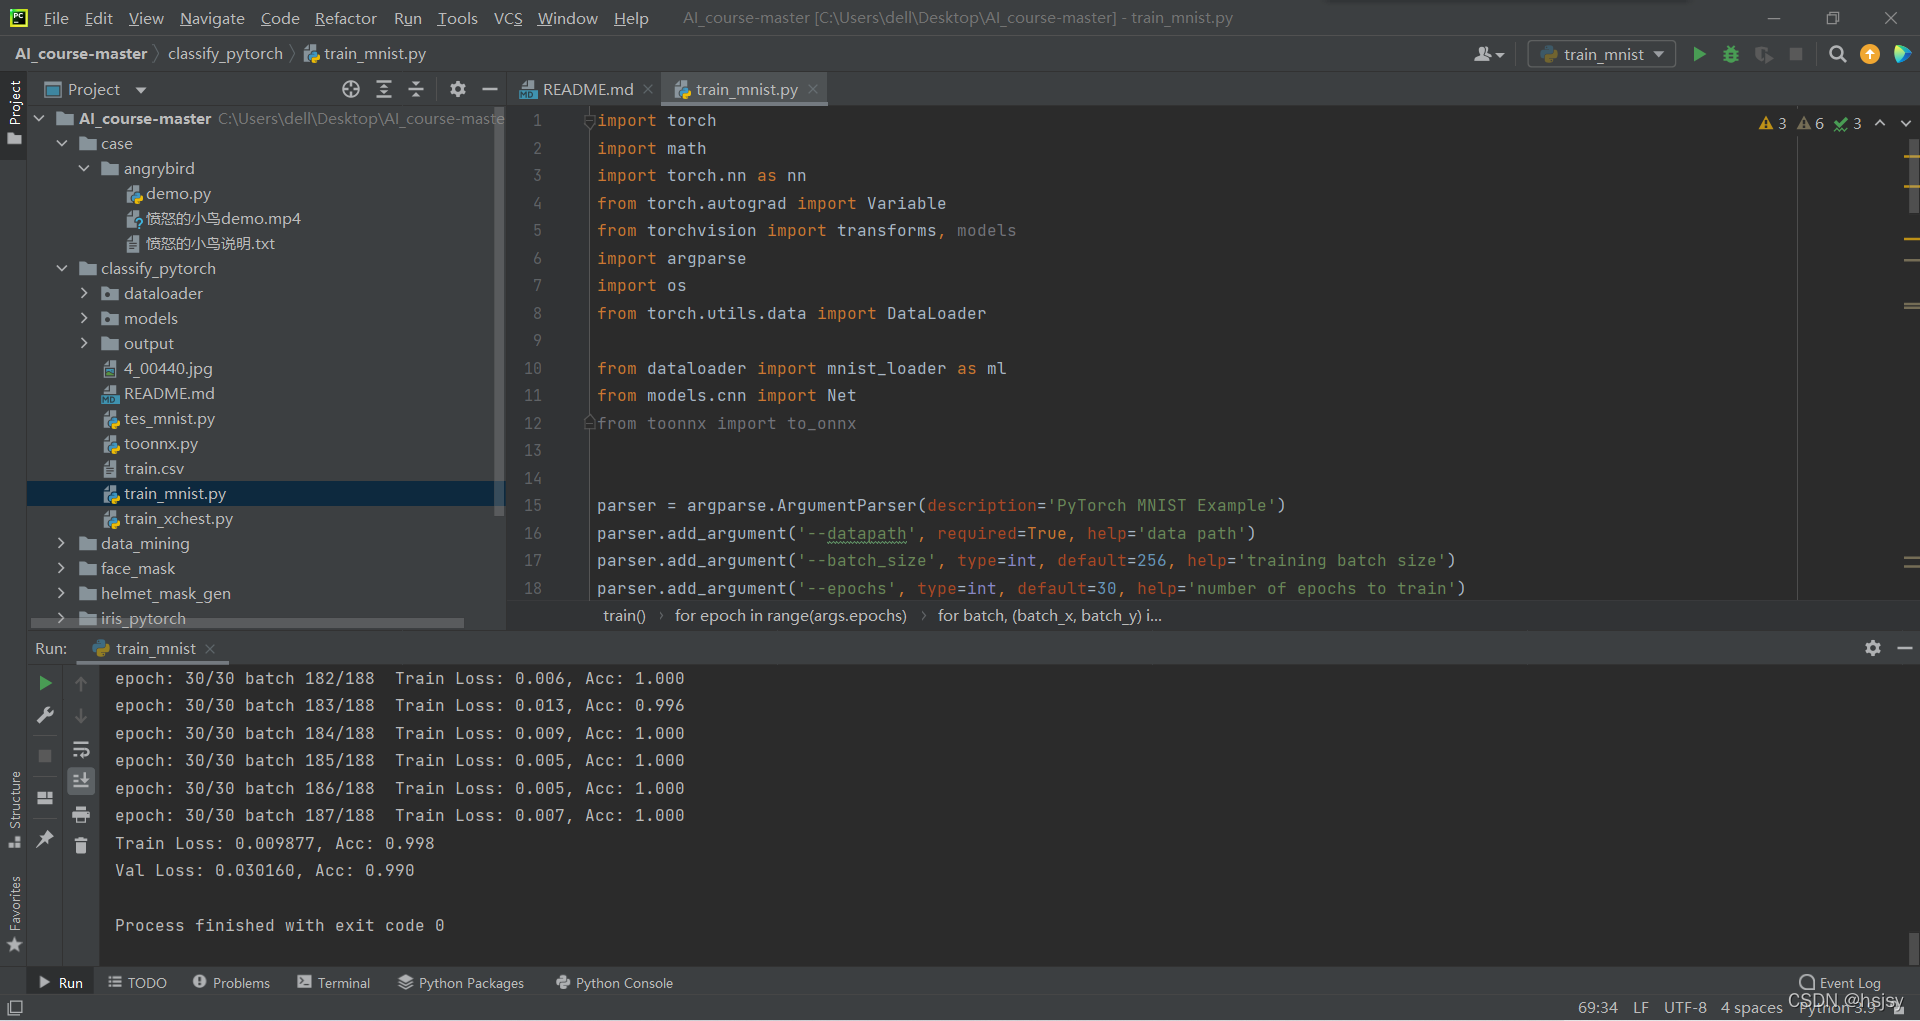Hide the Project tool window
Screen dimensions: 1920x1021
pos(490,89)
